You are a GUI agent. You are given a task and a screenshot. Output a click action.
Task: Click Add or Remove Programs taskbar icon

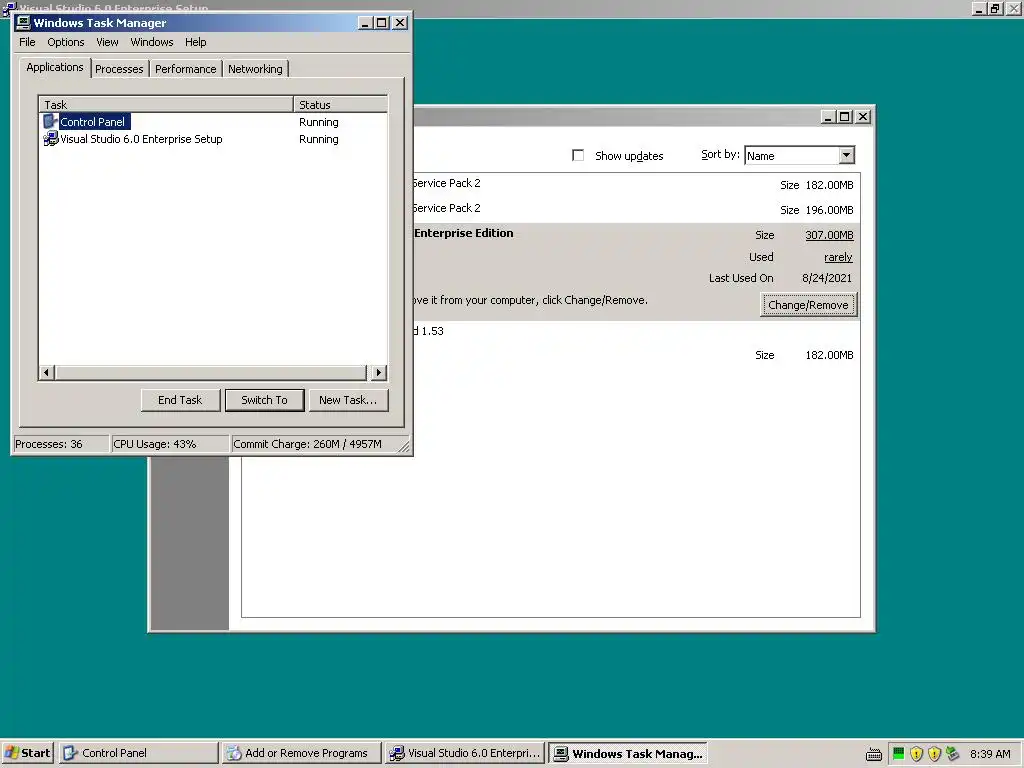234,753
